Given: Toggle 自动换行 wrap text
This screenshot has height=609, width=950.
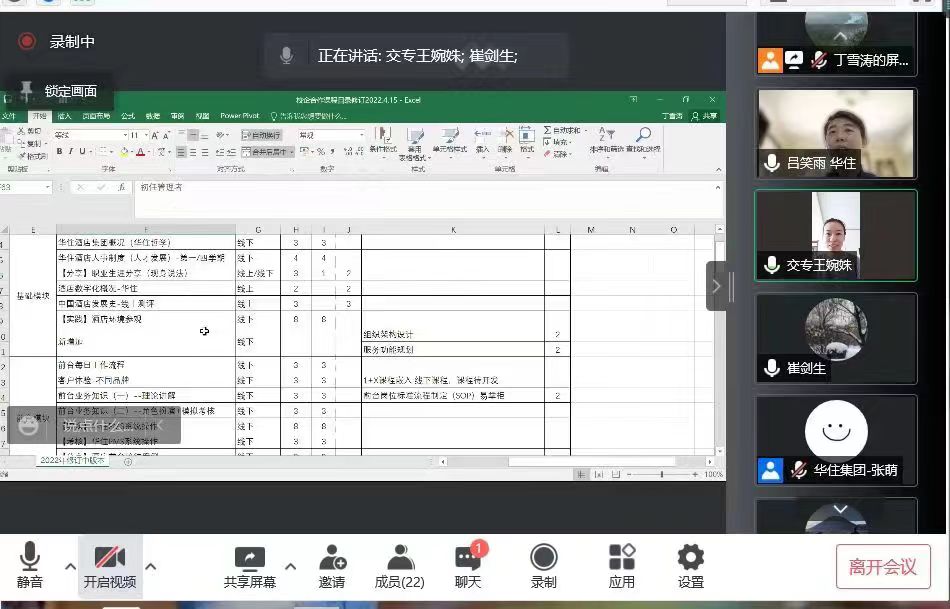Looking at the screenshot, I should 261,135.
